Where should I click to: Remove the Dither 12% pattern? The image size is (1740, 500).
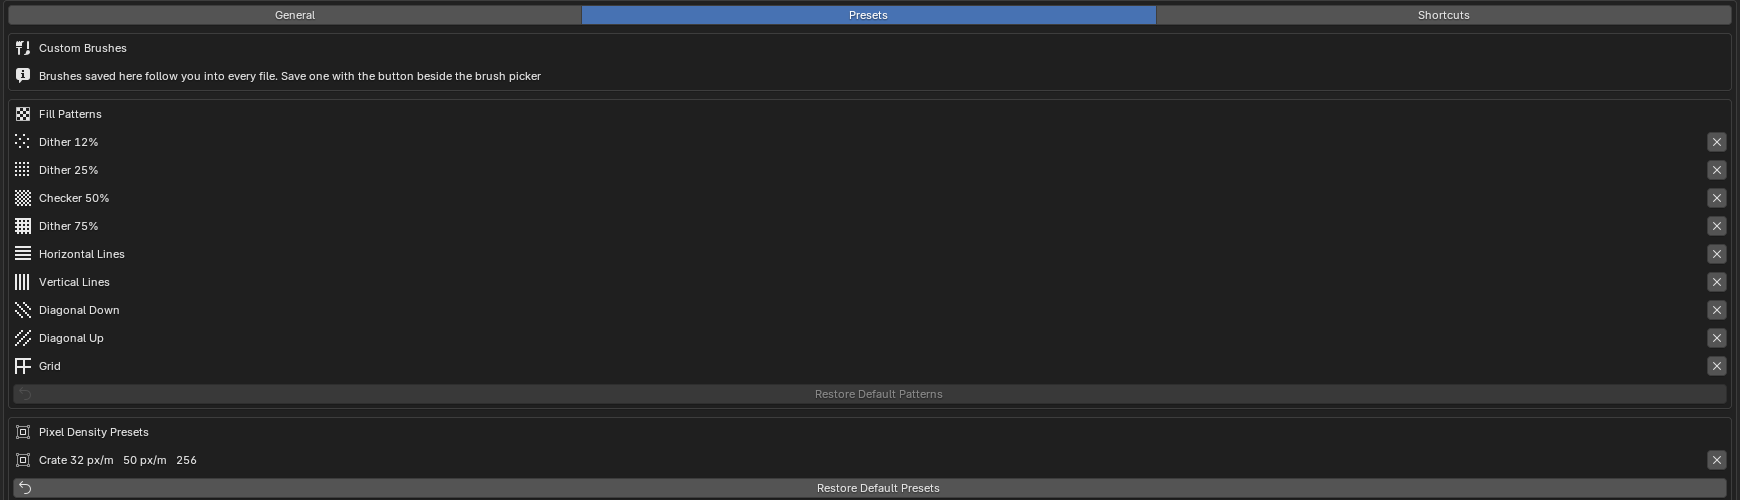[x=1717, y=142]
